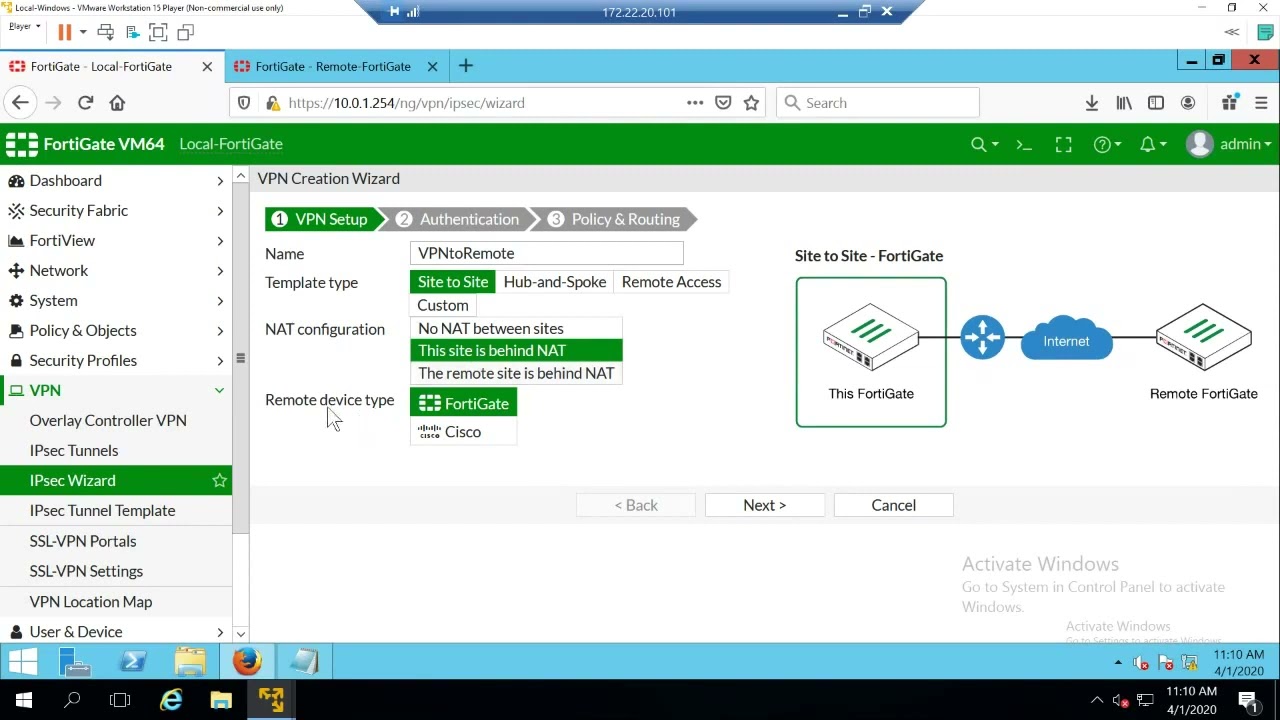Select Hub-and-Spoke template type
Viewport: 1280px width, 720px height.
[x=555, y=282]
